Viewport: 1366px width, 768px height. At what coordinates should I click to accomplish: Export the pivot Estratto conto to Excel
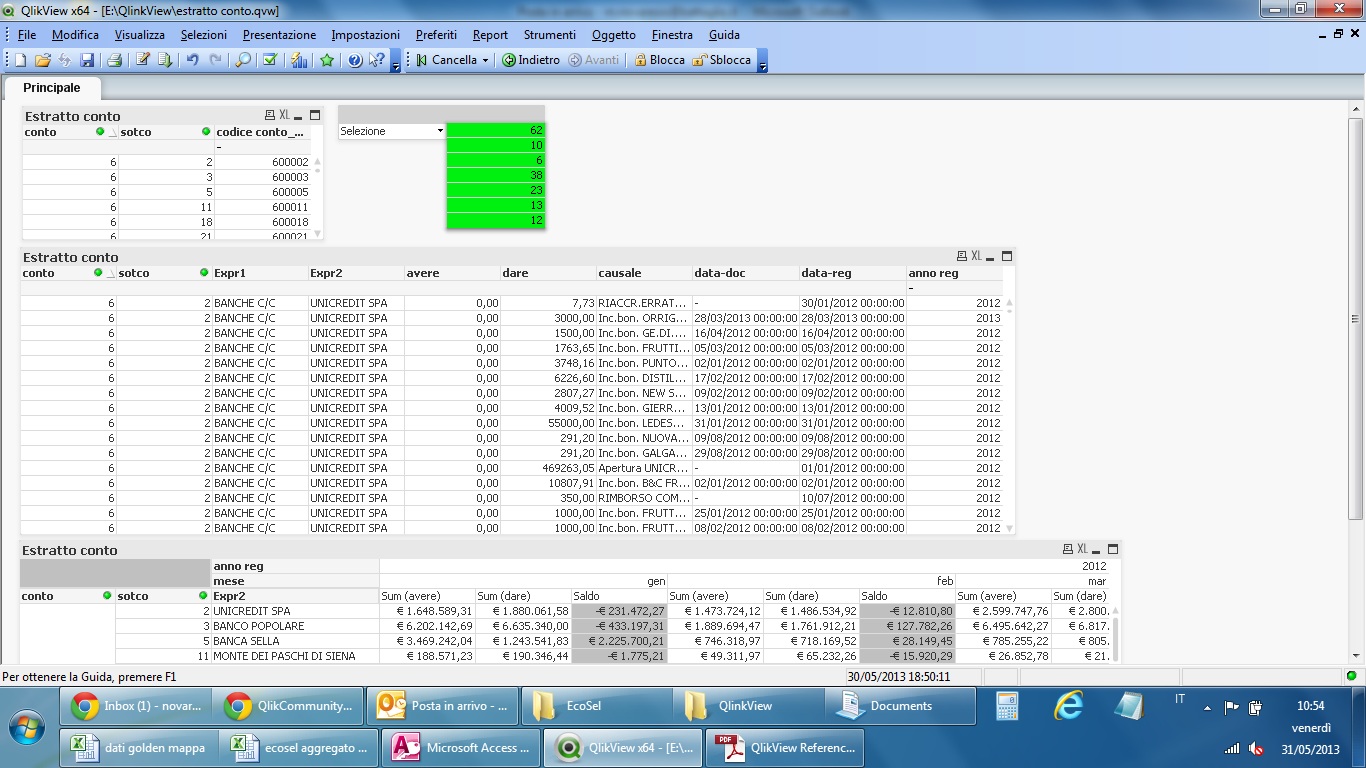pyautogui.click(x=1082, y=549)
